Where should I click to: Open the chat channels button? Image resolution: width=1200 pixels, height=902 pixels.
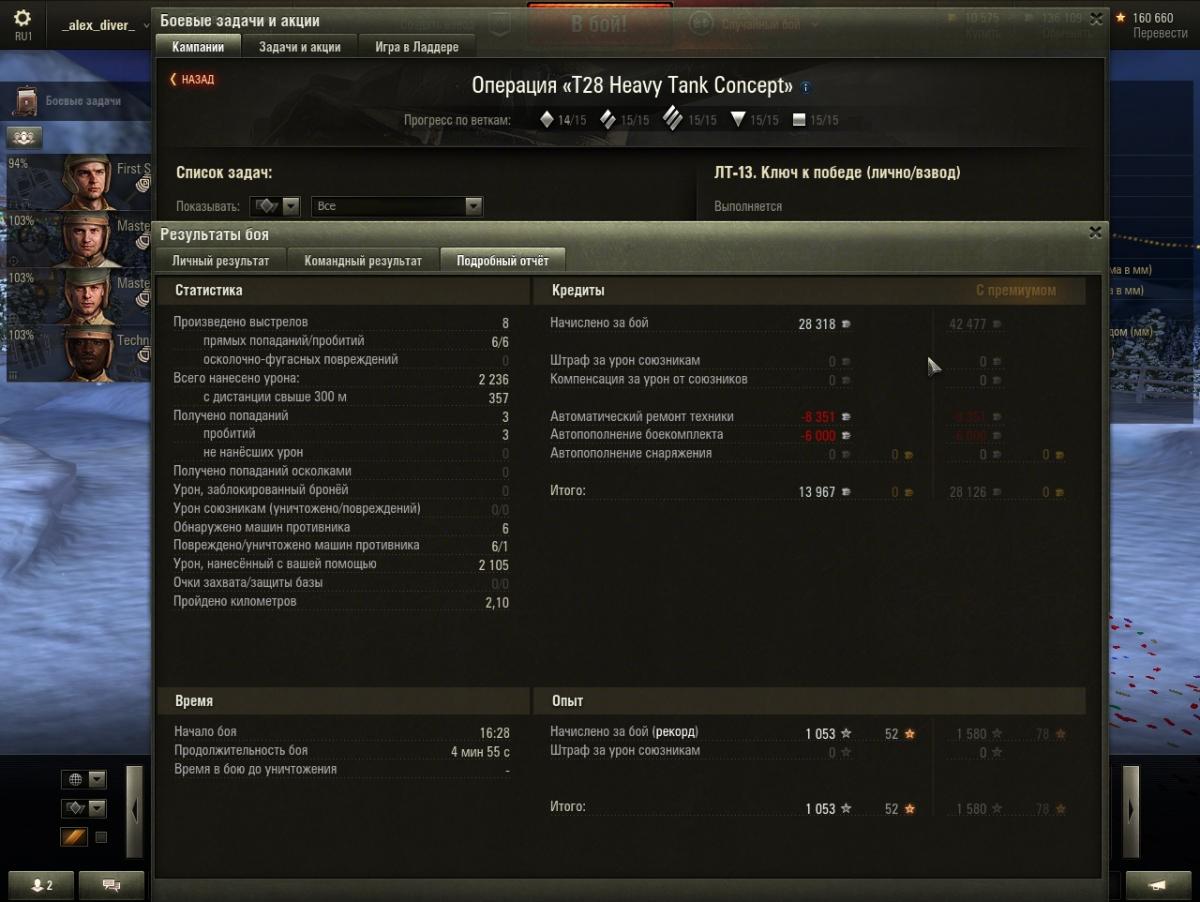[111, 885]
